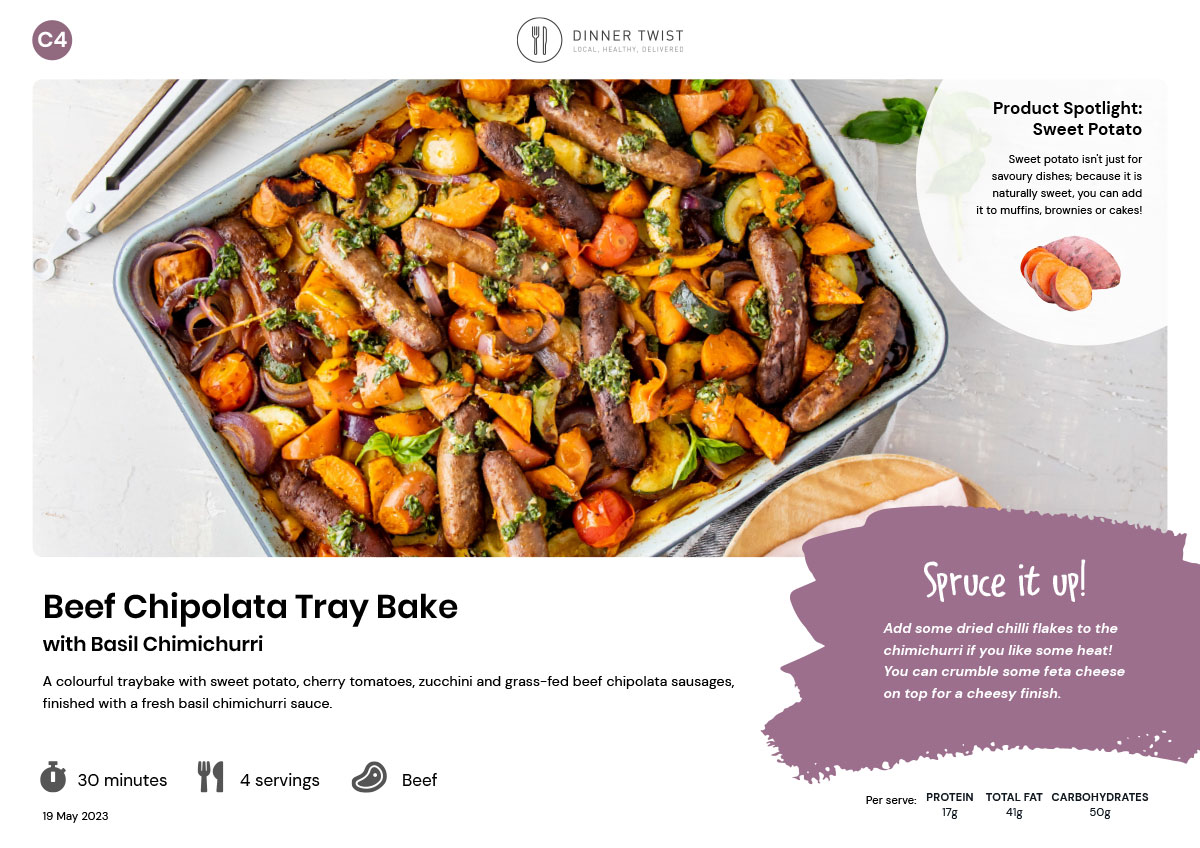Click the CARBOHYDRATES 50g nutrition value

[1100, 805]
